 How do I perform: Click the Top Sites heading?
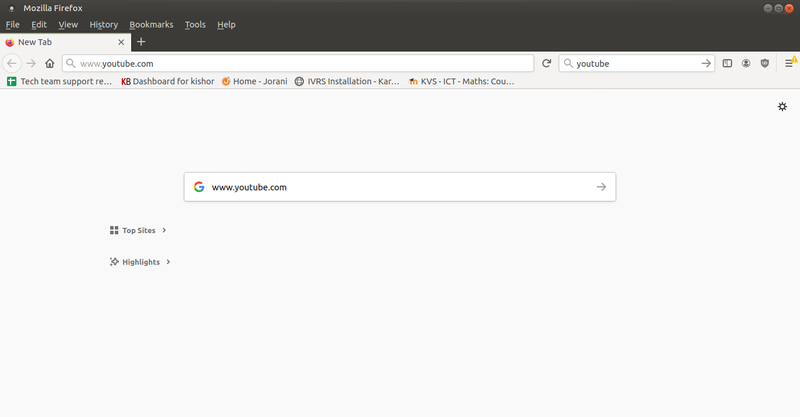(x=139, y=230)
